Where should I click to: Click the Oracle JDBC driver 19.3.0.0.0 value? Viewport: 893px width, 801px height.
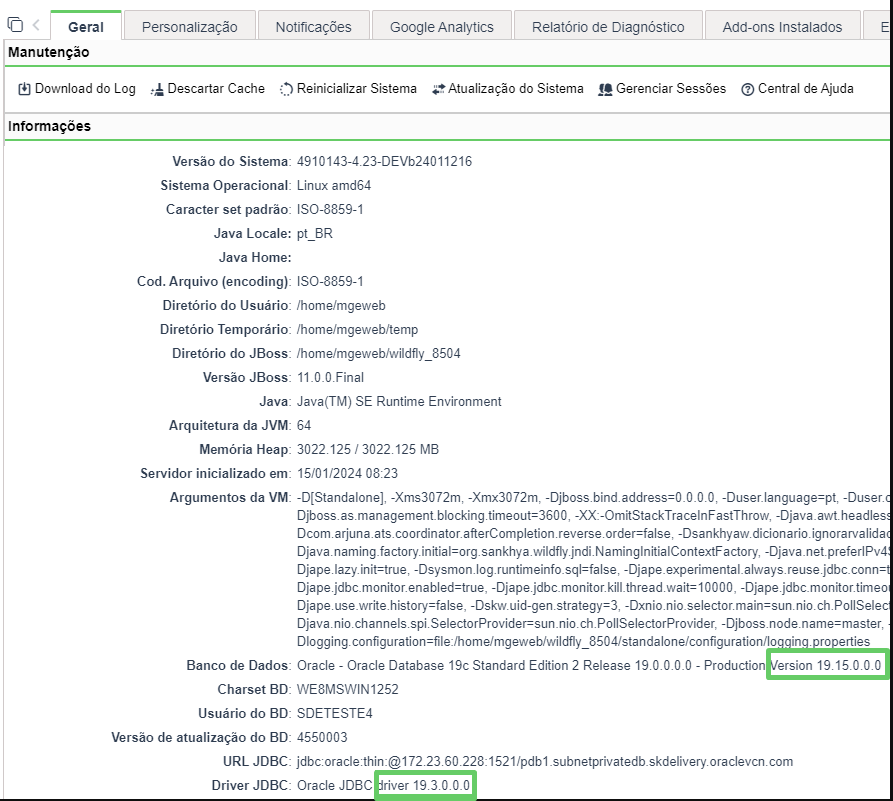pos(383,786)
